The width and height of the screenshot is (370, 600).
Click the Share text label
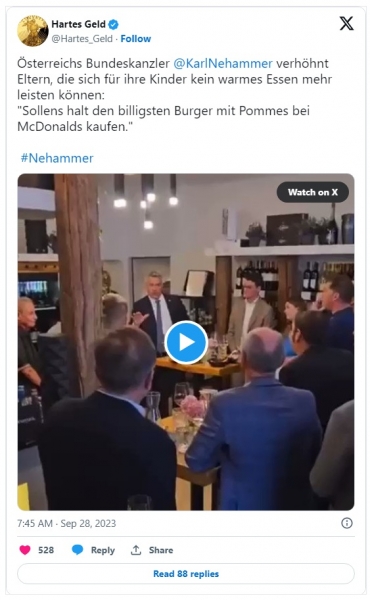click(161, 550)
